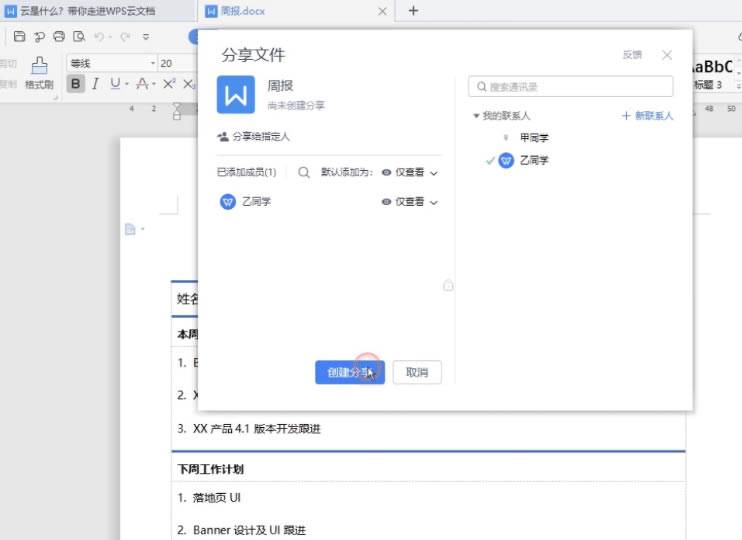Collapse the 我的联系人 contacts group
Viewport: 742px width, 540px height.
point(477,116)
